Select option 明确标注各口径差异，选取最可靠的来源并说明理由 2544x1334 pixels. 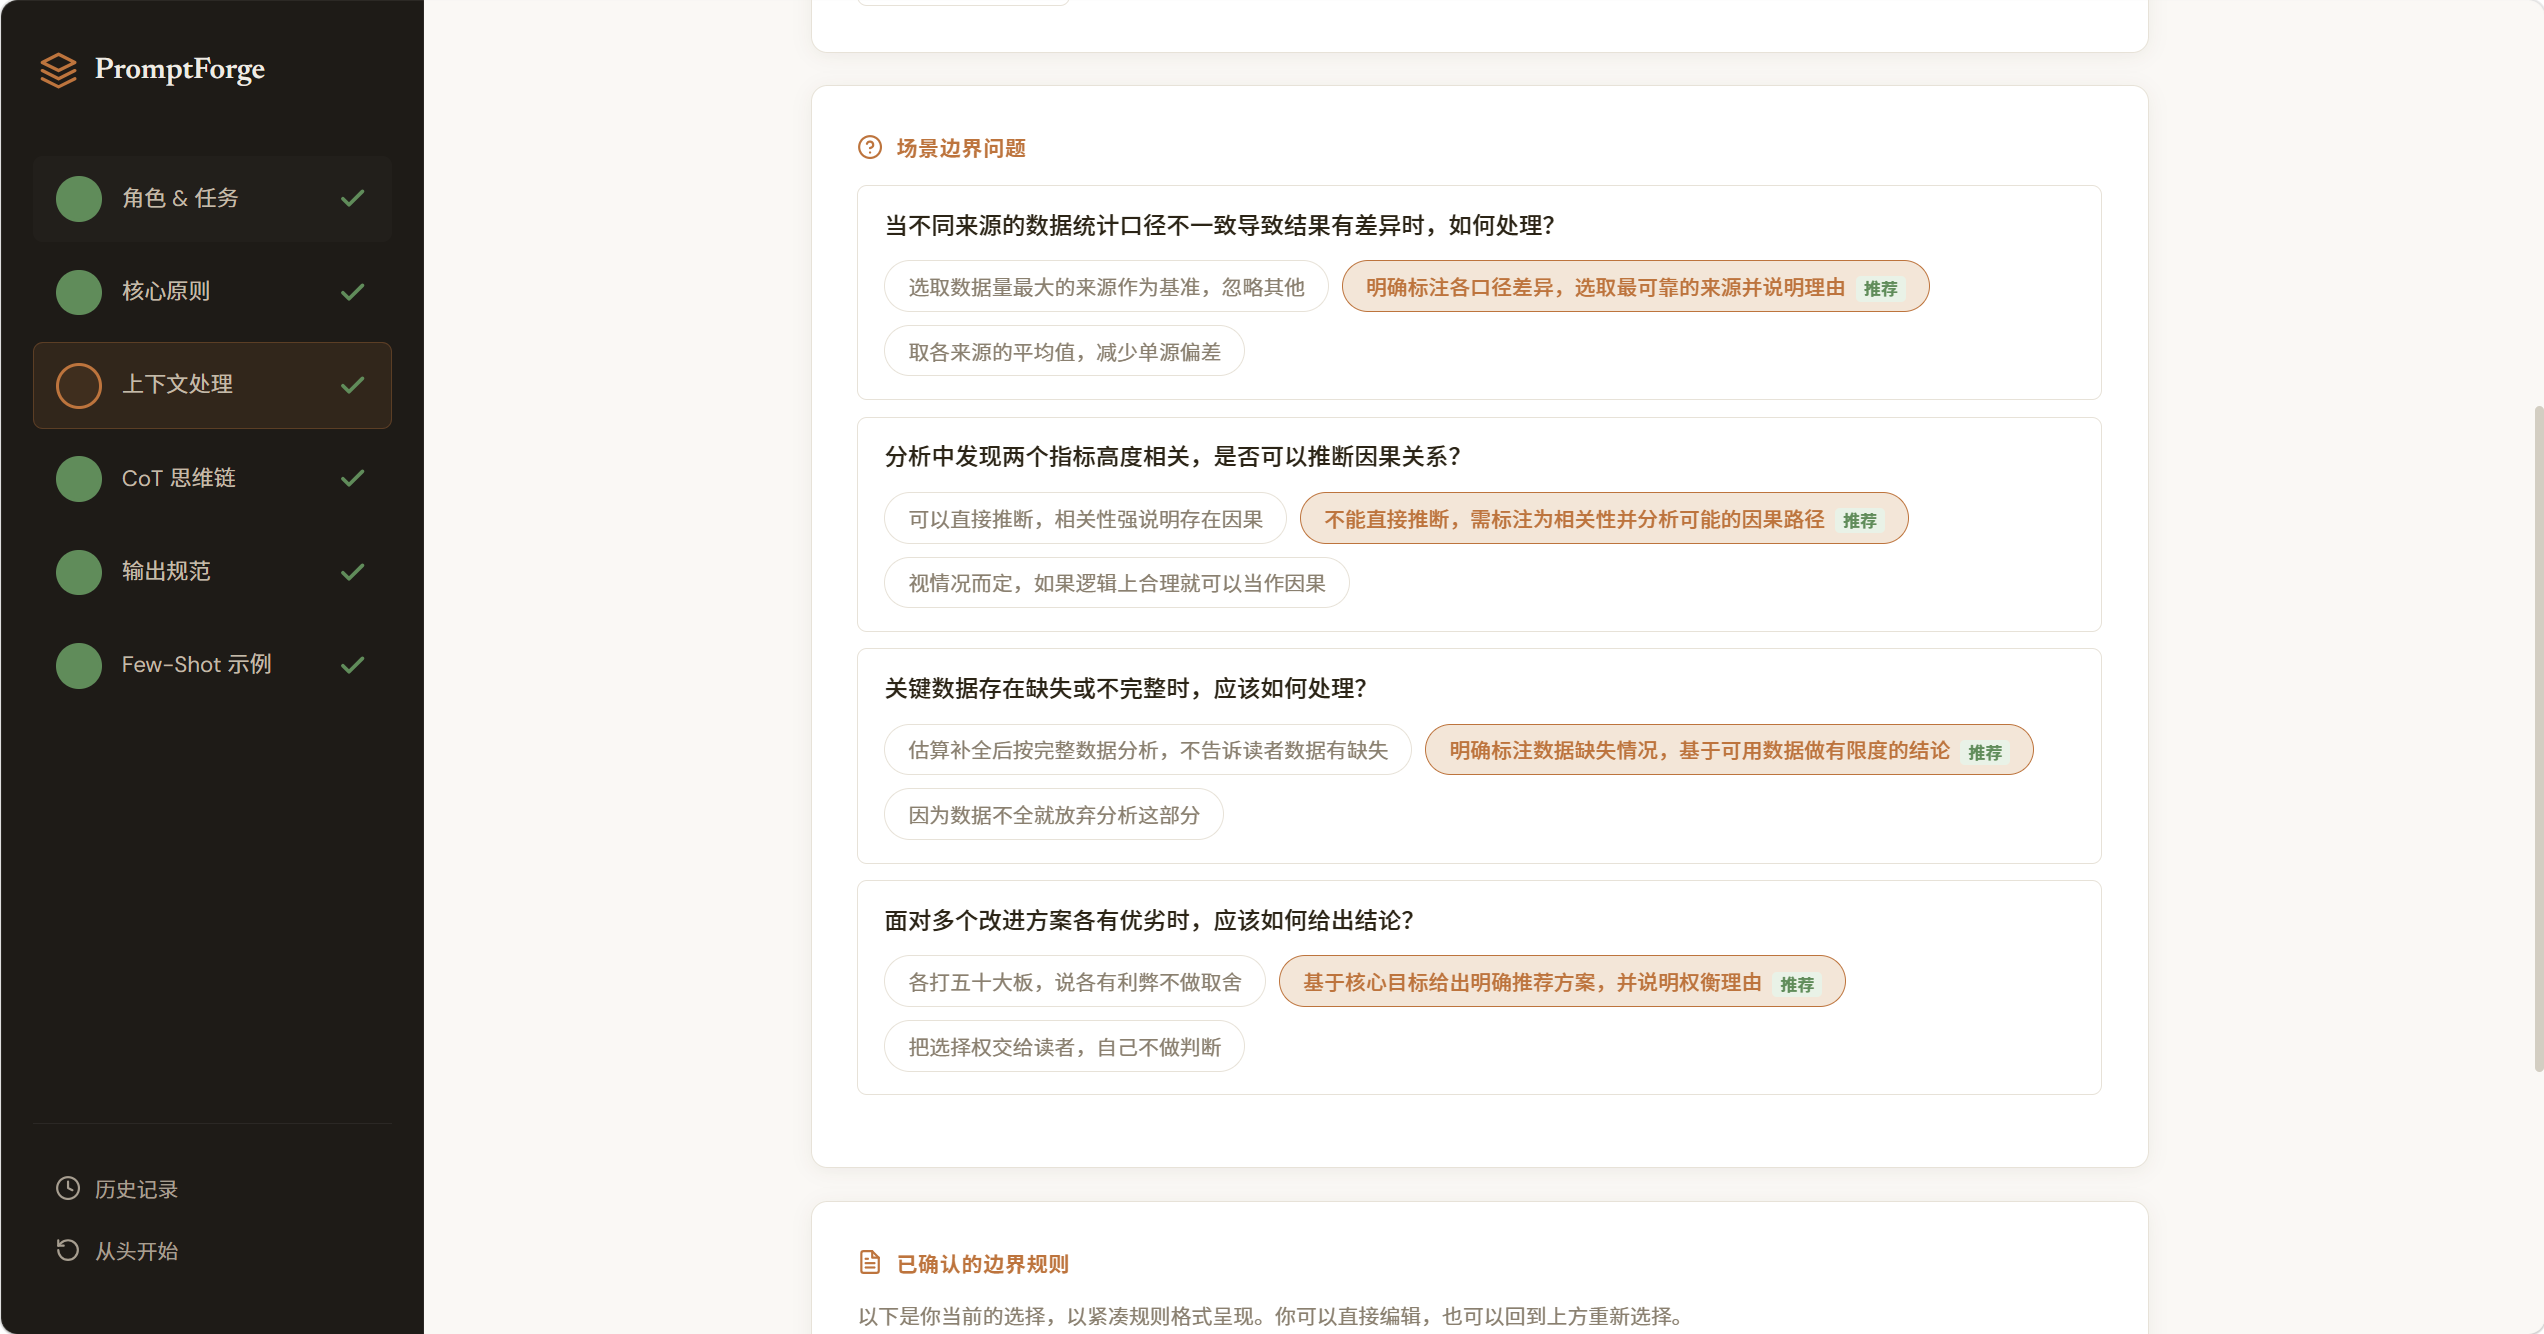tap(1635, 287)
